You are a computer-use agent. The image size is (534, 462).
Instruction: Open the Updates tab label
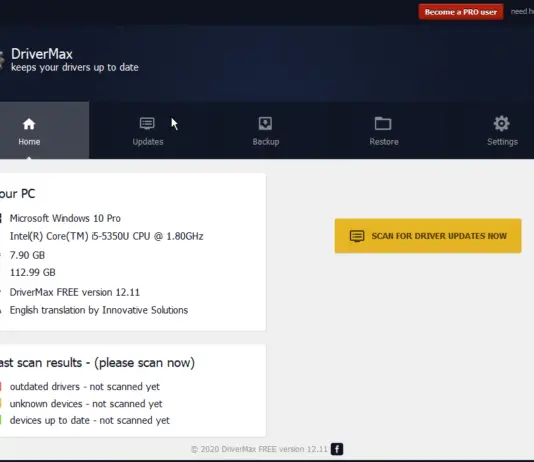148,142
